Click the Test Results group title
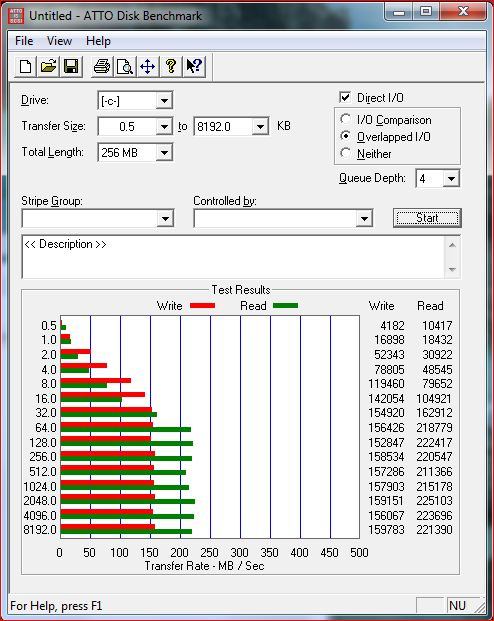 [241, 290]
